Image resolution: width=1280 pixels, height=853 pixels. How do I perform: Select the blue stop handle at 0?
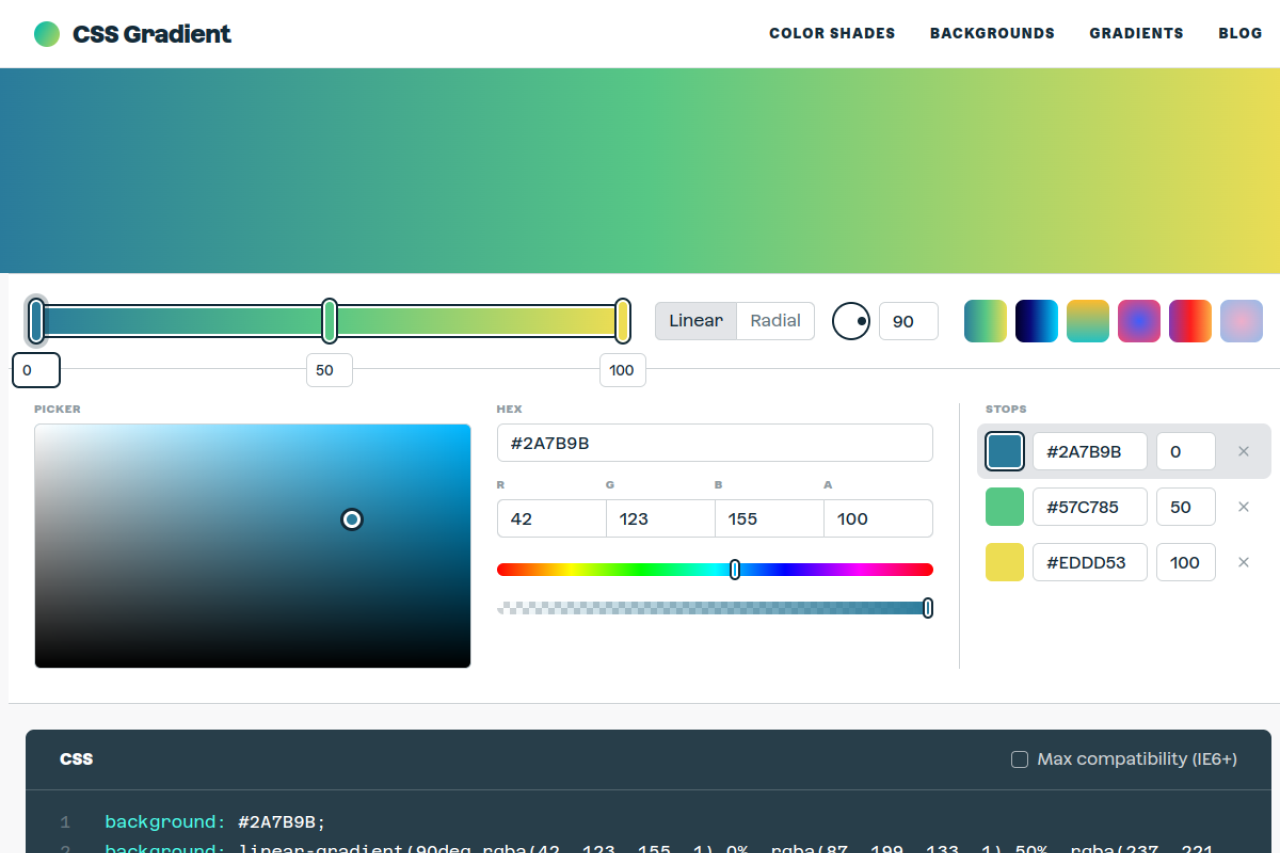pos(37,321)
